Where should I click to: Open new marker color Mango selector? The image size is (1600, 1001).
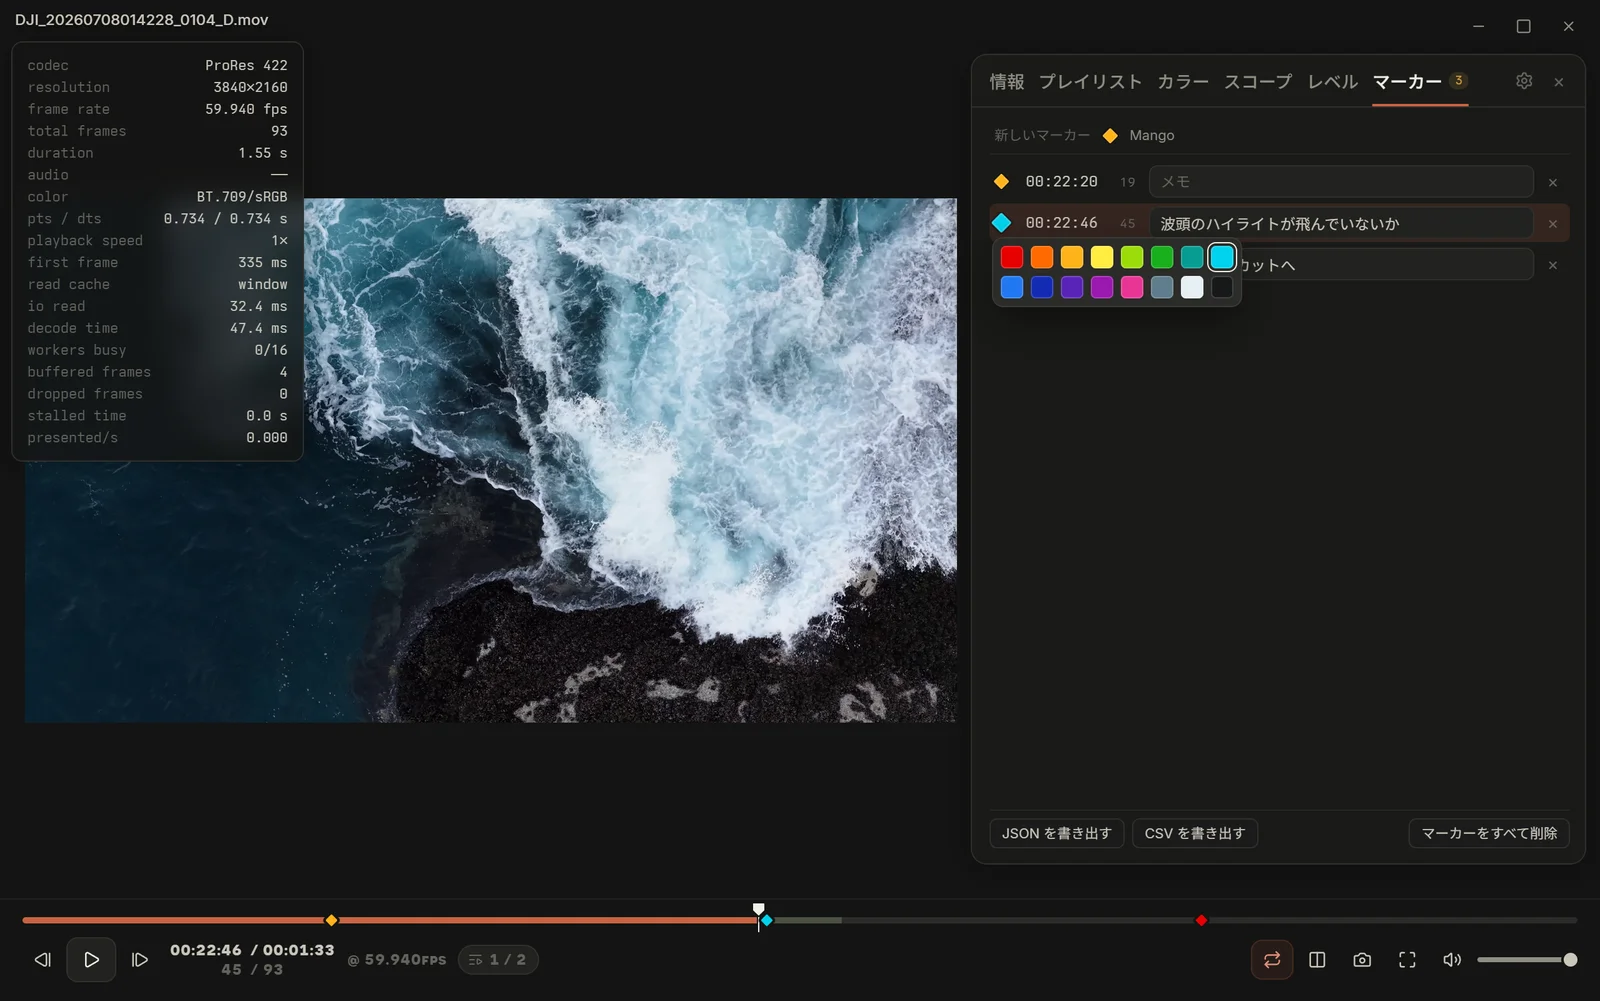pyautogui.click(x=1139, y=136)
